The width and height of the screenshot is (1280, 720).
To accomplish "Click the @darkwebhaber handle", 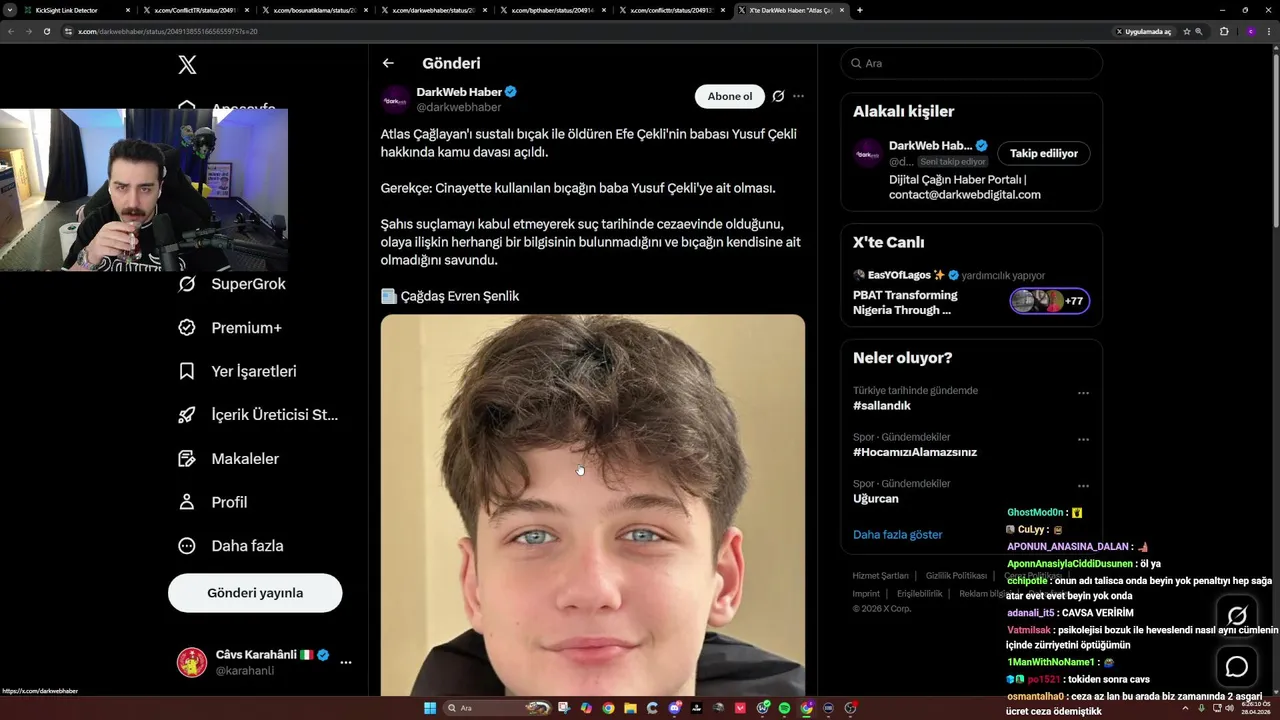I will [x=459, y=107].
